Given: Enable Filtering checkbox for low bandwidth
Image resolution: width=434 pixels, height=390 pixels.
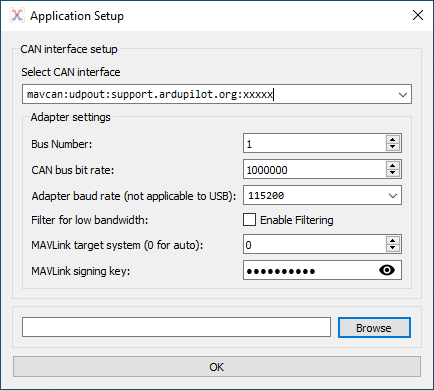Looking at the screenshot, I should [249, 220].
